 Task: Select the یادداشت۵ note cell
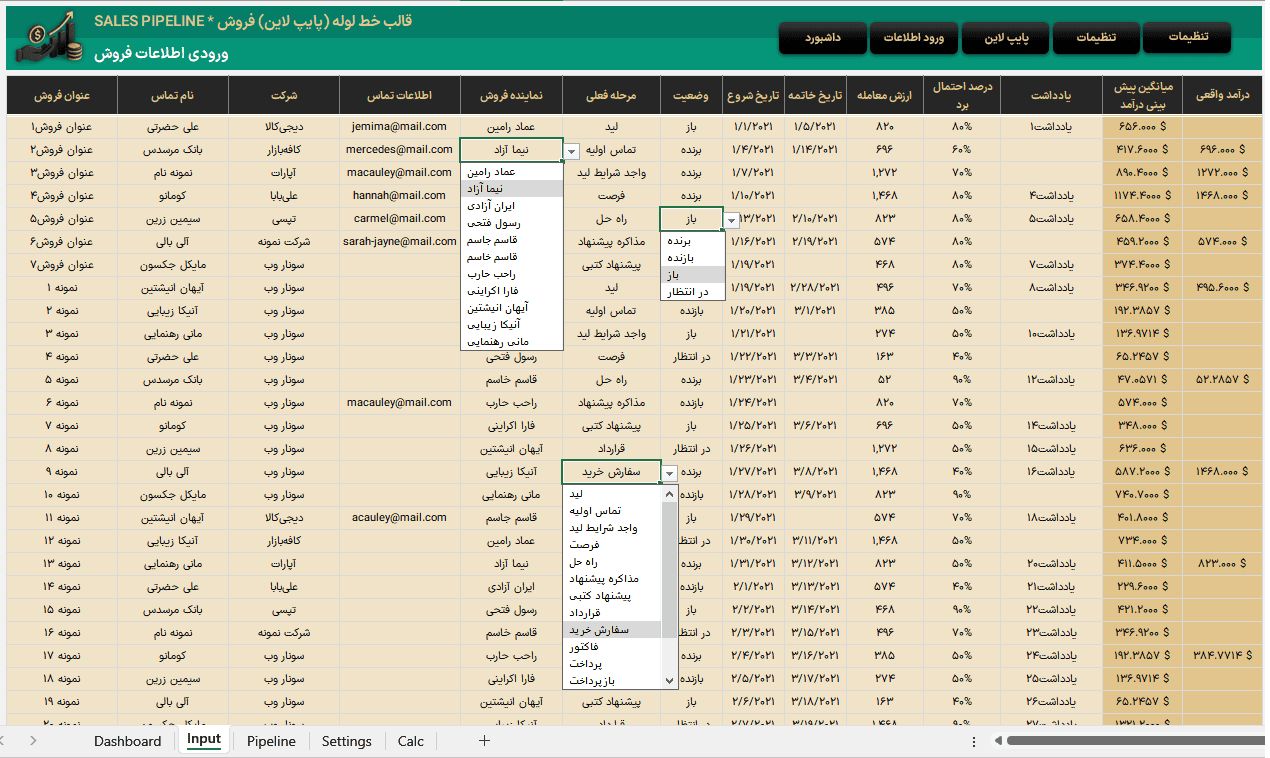click(x=1051, y=218)
